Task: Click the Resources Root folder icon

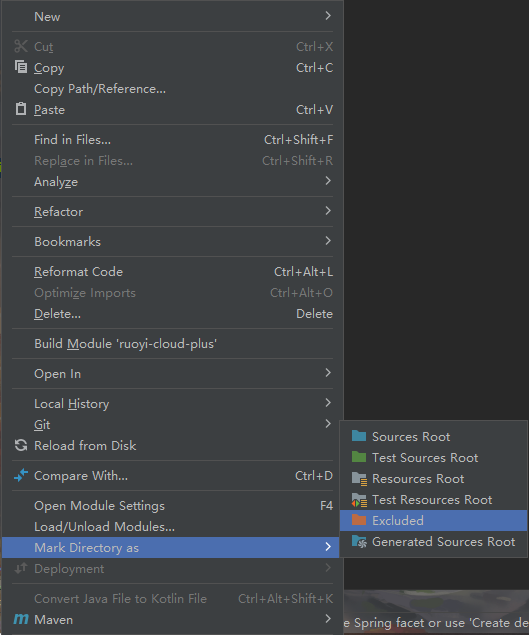Action: [x=359, y=478]
